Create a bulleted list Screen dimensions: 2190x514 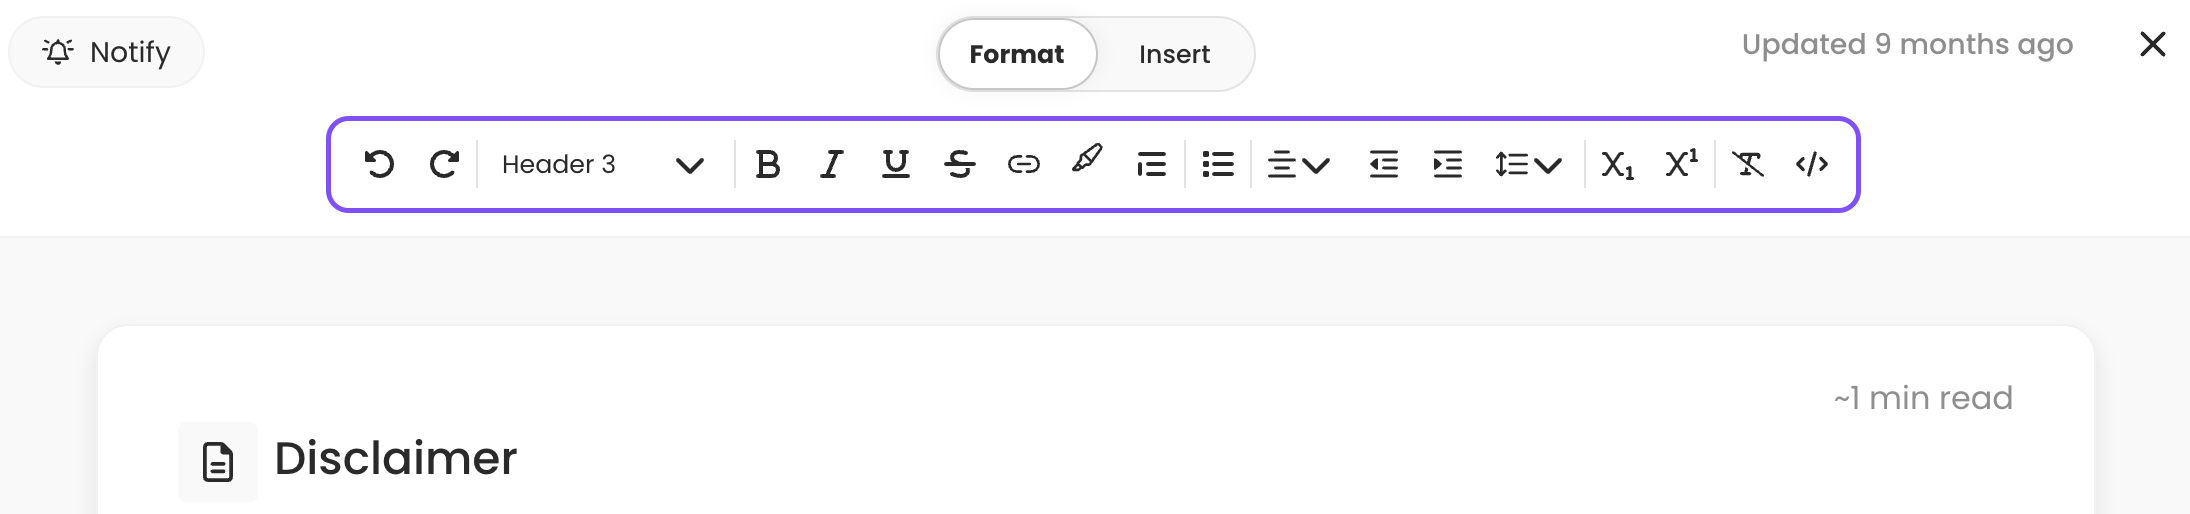[x=1218, y=164]
